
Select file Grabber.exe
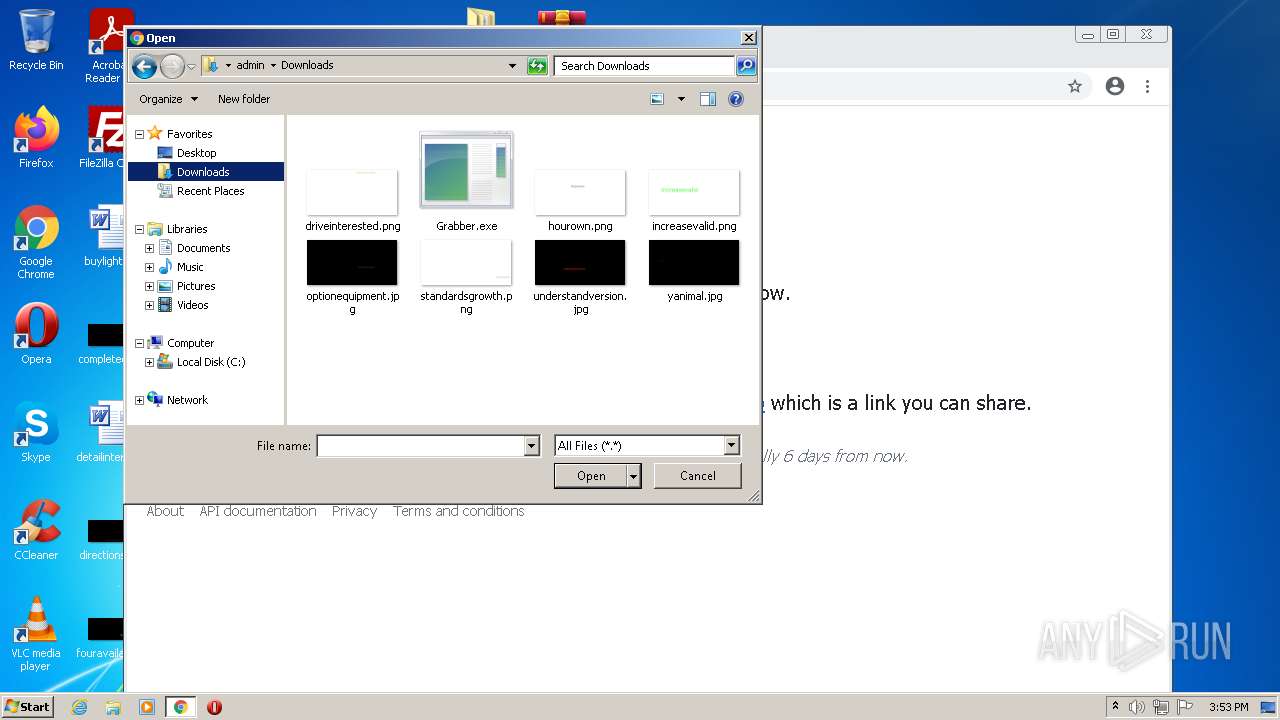(466, 184)
